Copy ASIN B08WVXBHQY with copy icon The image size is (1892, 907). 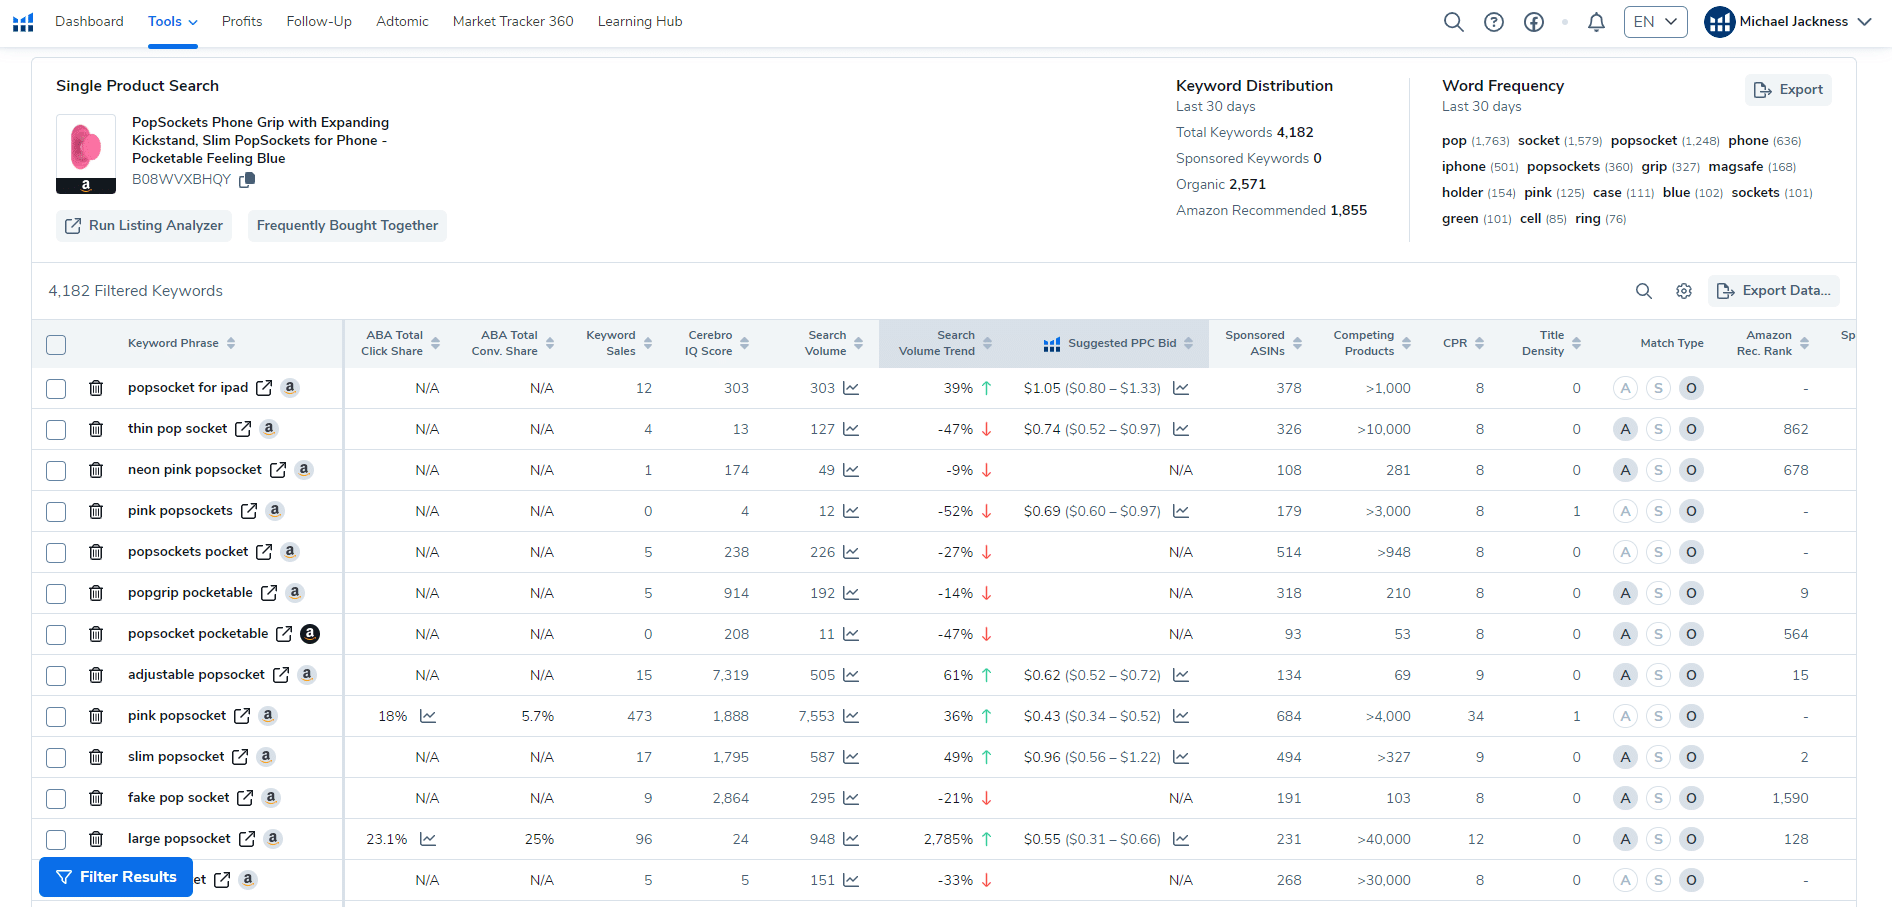tap(247, 179)
